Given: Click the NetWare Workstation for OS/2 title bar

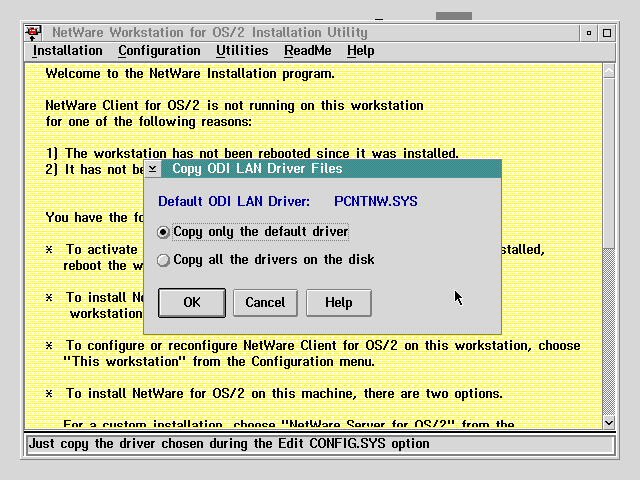Looking at the screenshot, I should pyautogui.click(x=310, y=33).
